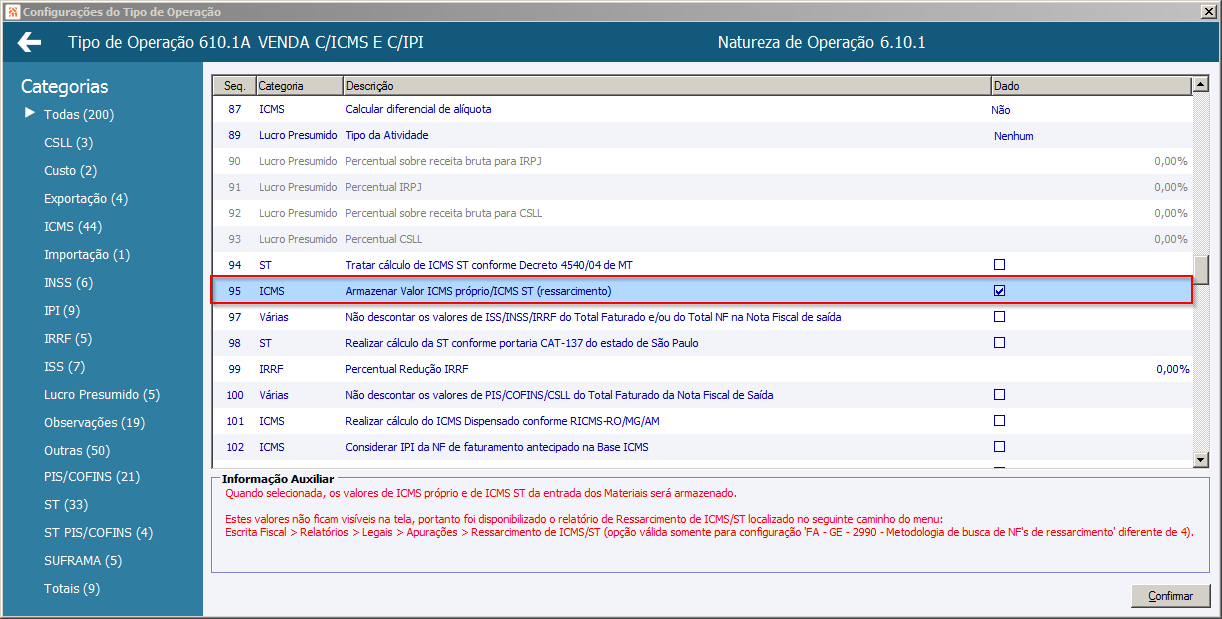Sort by the Dado column header
Viewport: 1222px width, 619px height.
click(x=1091, y=87)
